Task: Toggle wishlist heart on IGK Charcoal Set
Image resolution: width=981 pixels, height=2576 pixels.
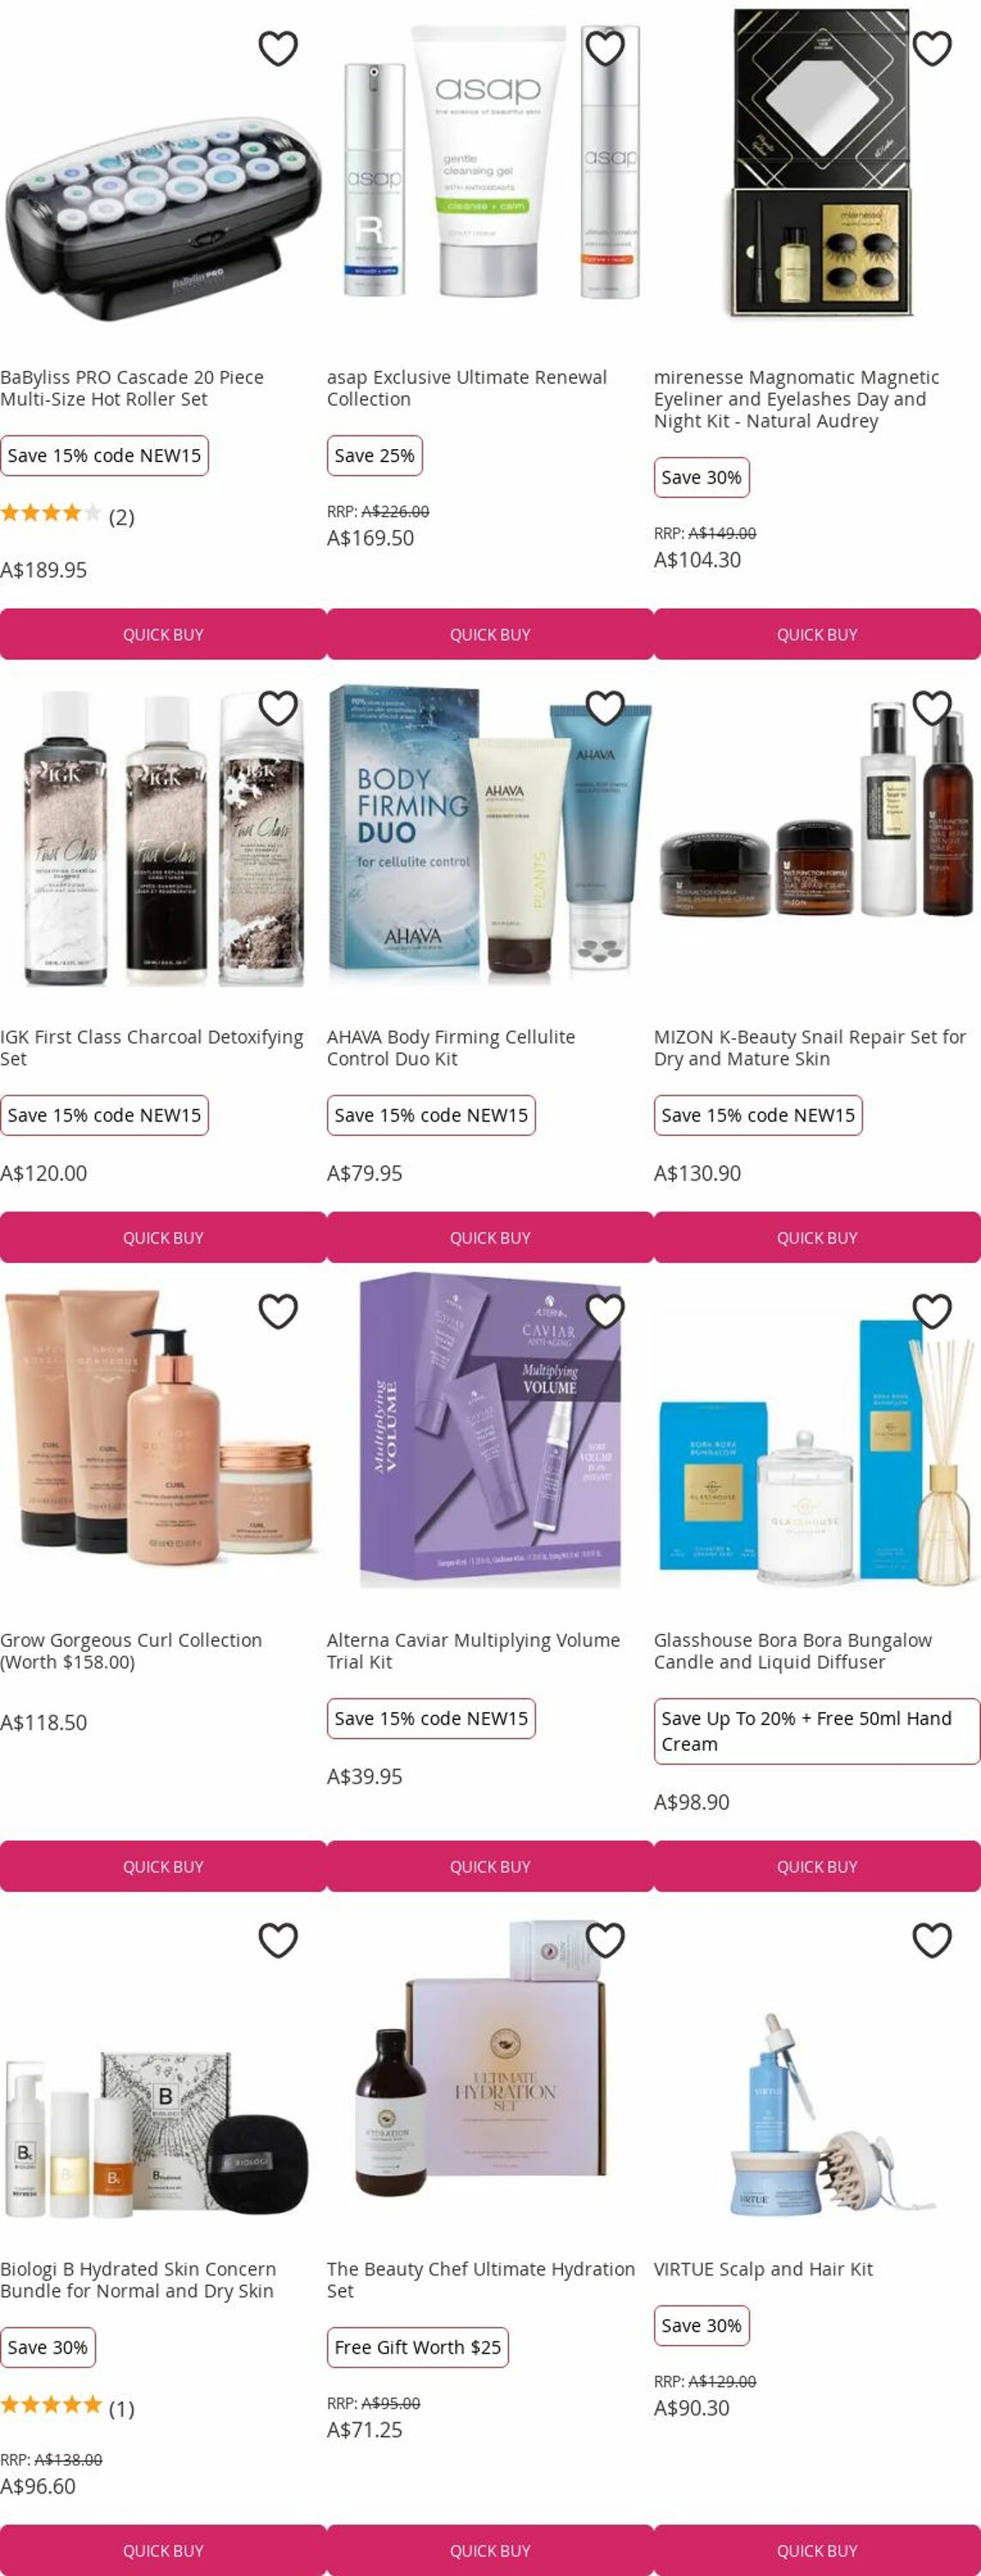Action: click(278, 708)
